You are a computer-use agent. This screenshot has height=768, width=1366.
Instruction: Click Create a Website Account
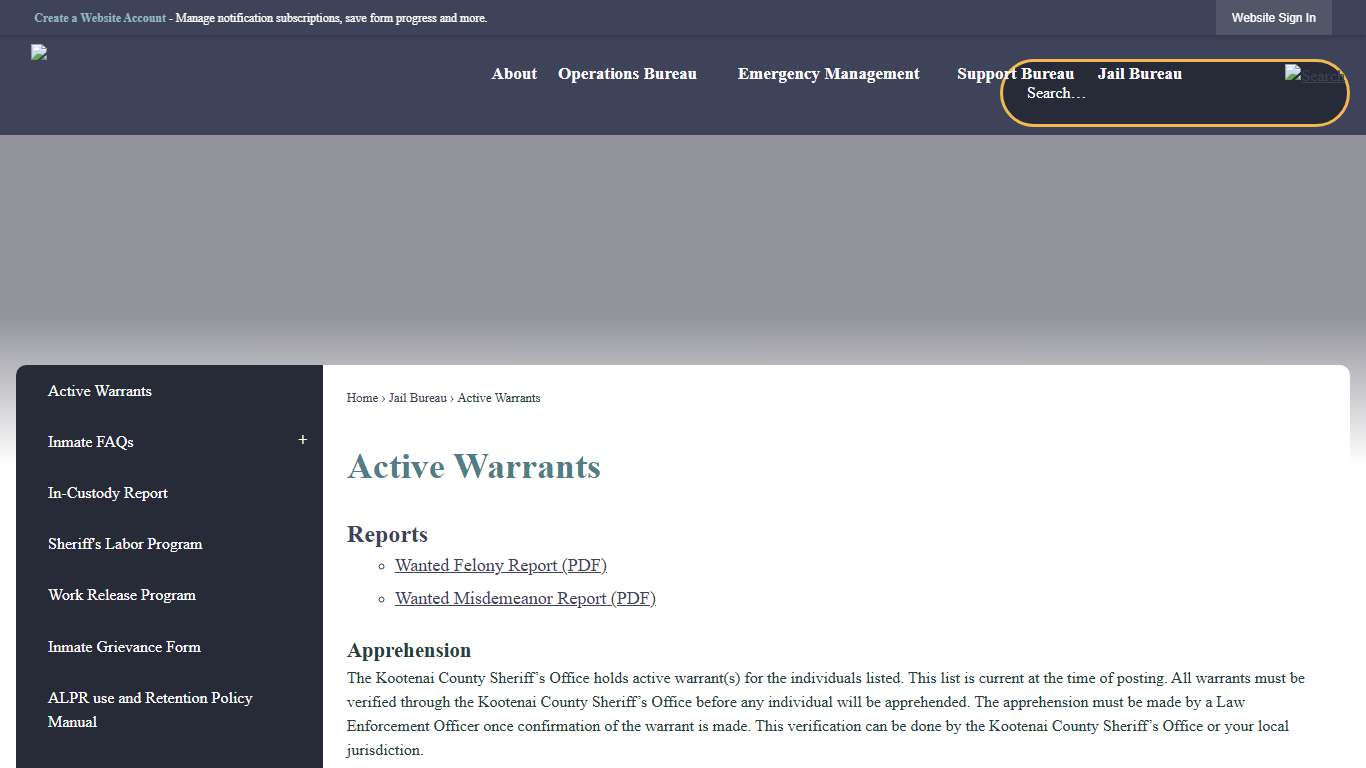100,17
